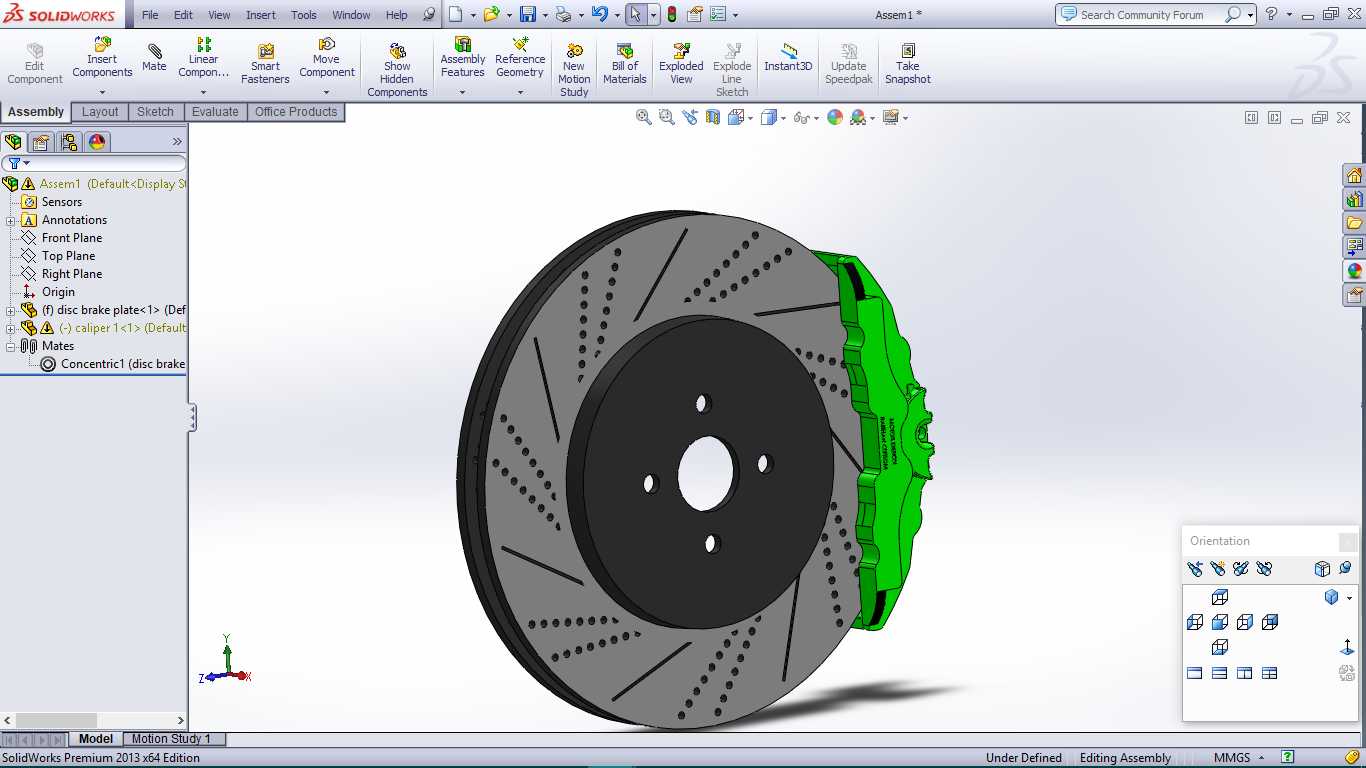Screen dimensions: 1366x768
Task: Click Zoom to Area magnifier icon
Action: pyautogui.click(x=667, y=117)
